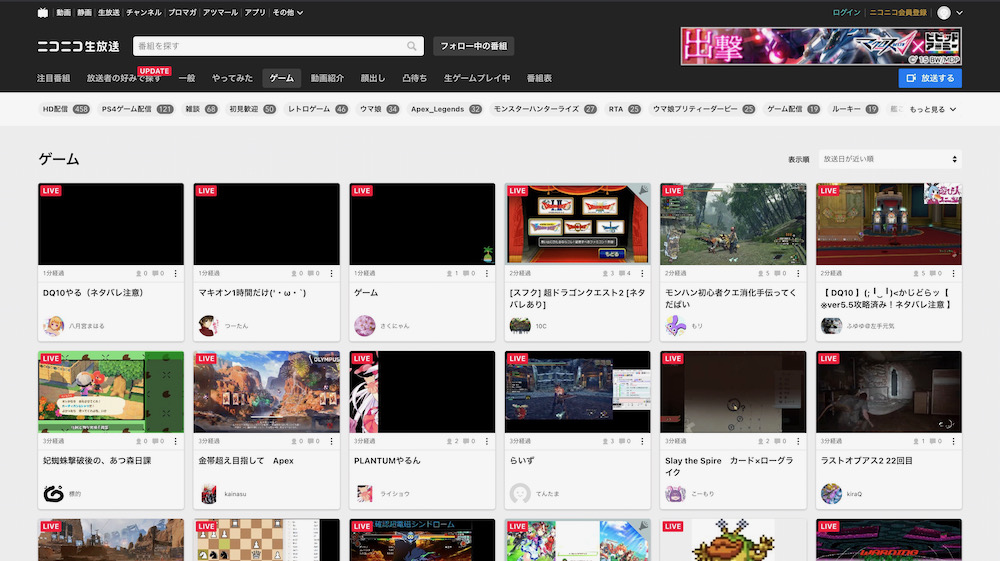Click the blue 放送する button
The width and height of the screenshot is (1000, 561).
tap(929, 78)
